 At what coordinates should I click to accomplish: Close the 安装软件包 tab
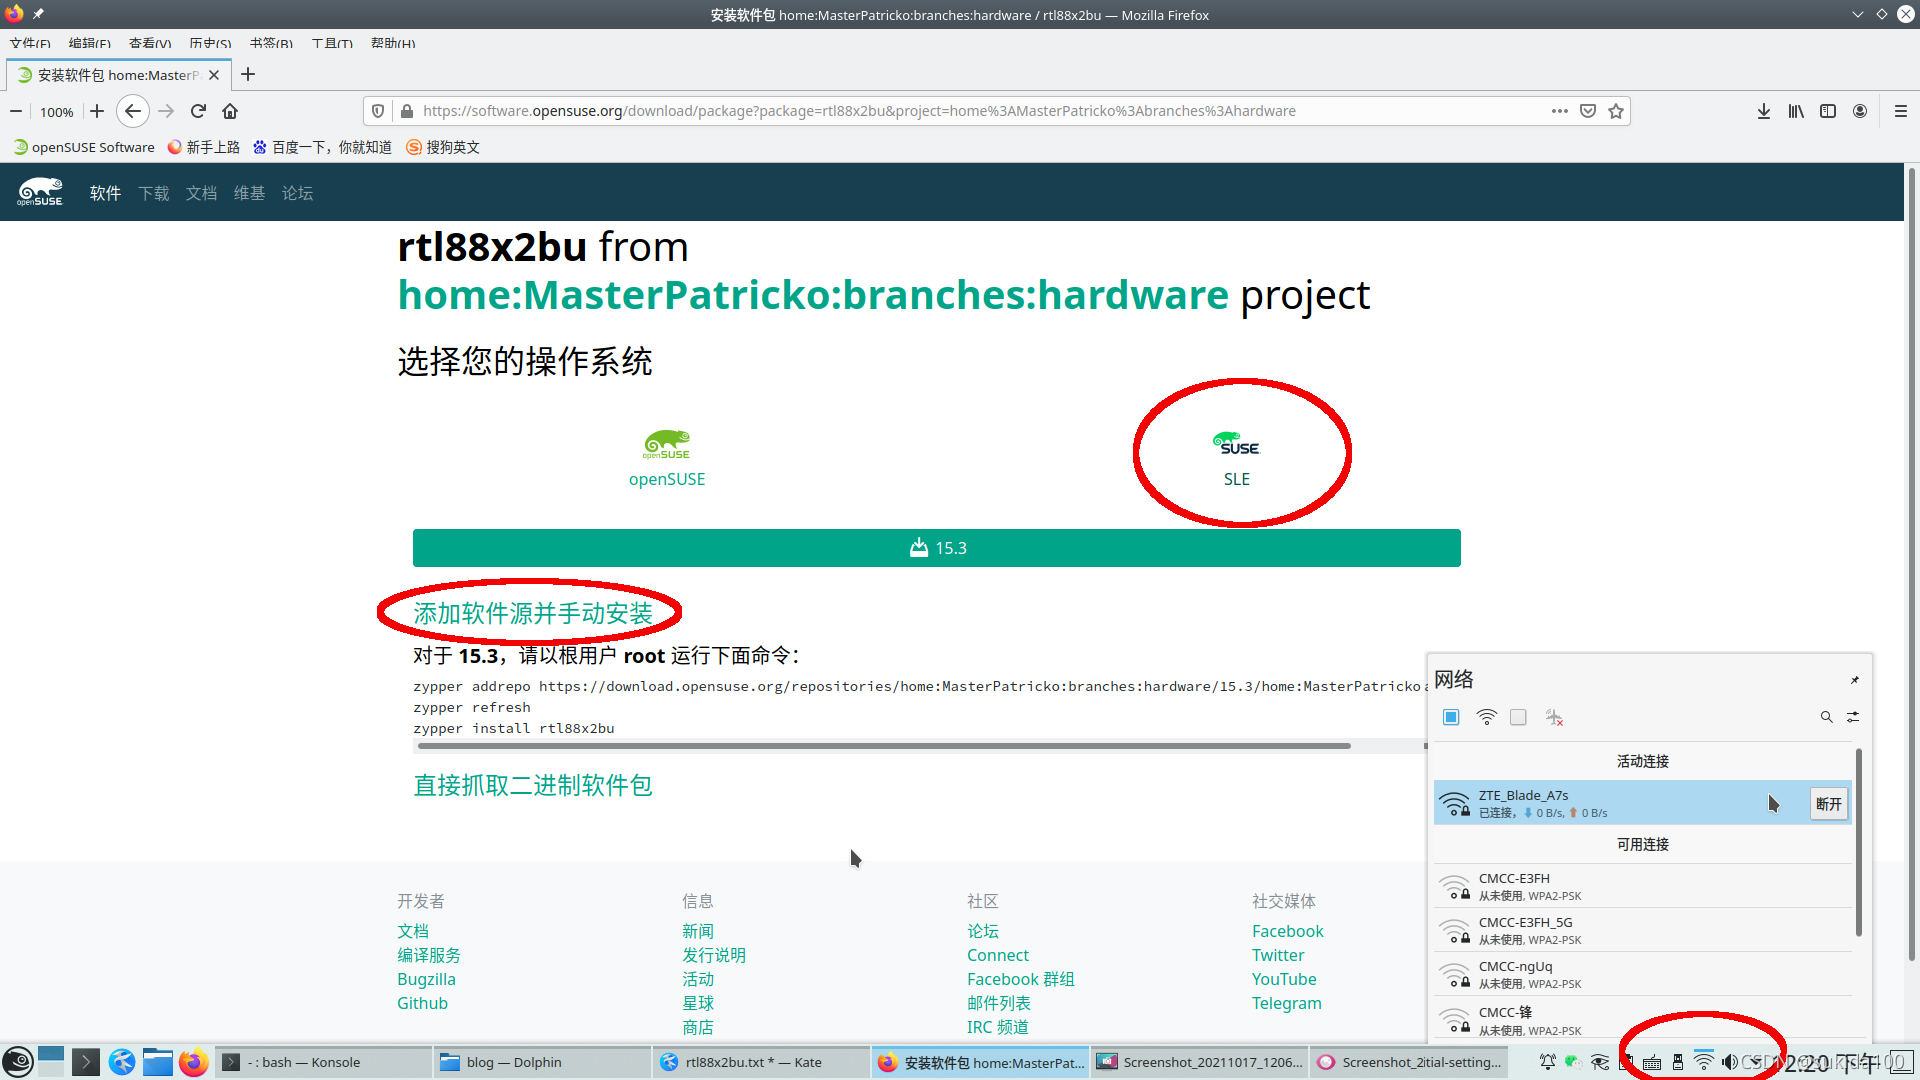tap(214, 75)
